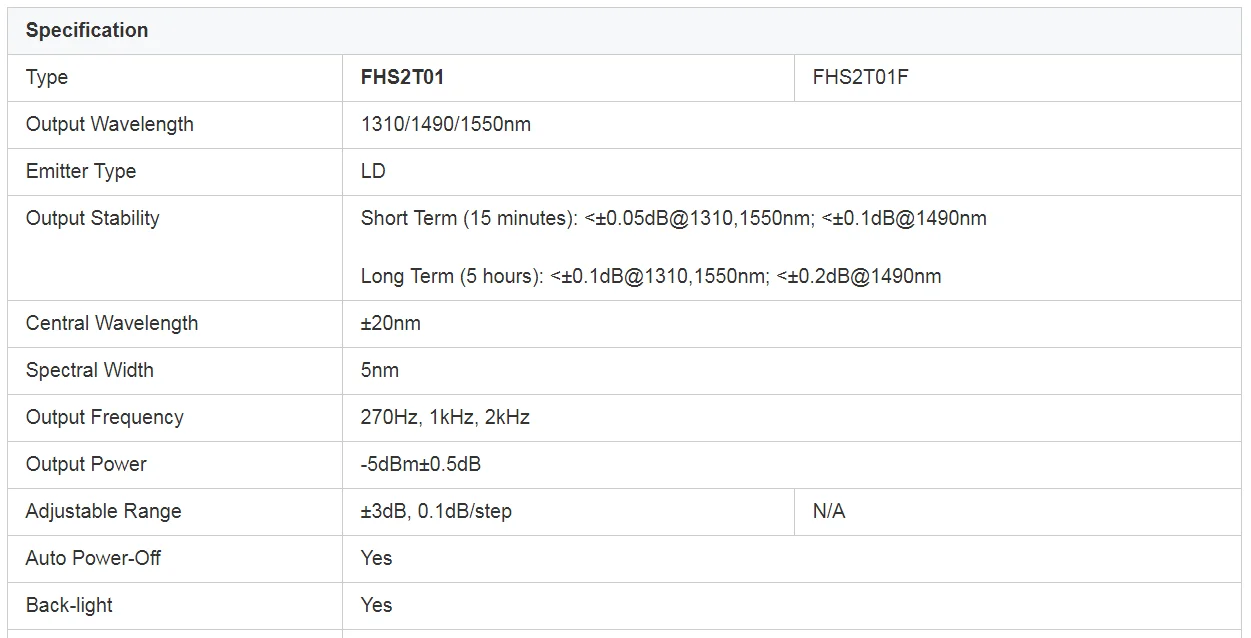
Task: Click the Short Term stability line
Action: pyautogui.click(x=674, y=218)
